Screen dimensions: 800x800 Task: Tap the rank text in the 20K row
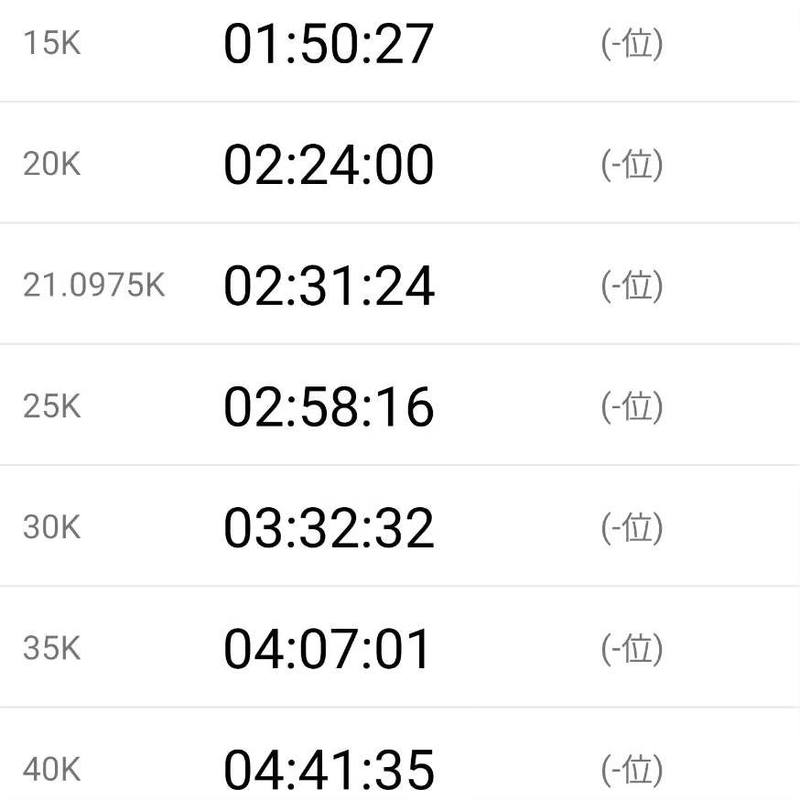click(632, 165)
